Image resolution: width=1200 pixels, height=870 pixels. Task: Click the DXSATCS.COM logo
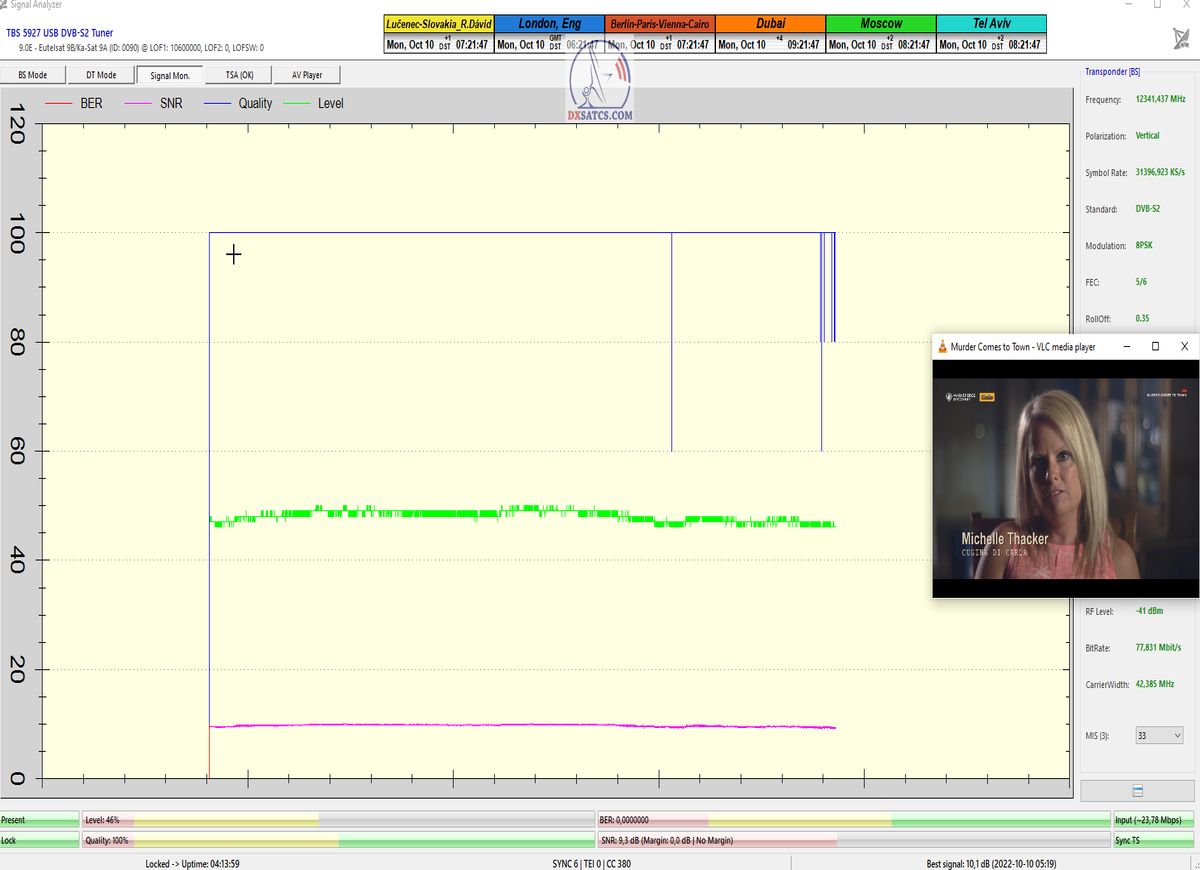(x=600, y=87)
